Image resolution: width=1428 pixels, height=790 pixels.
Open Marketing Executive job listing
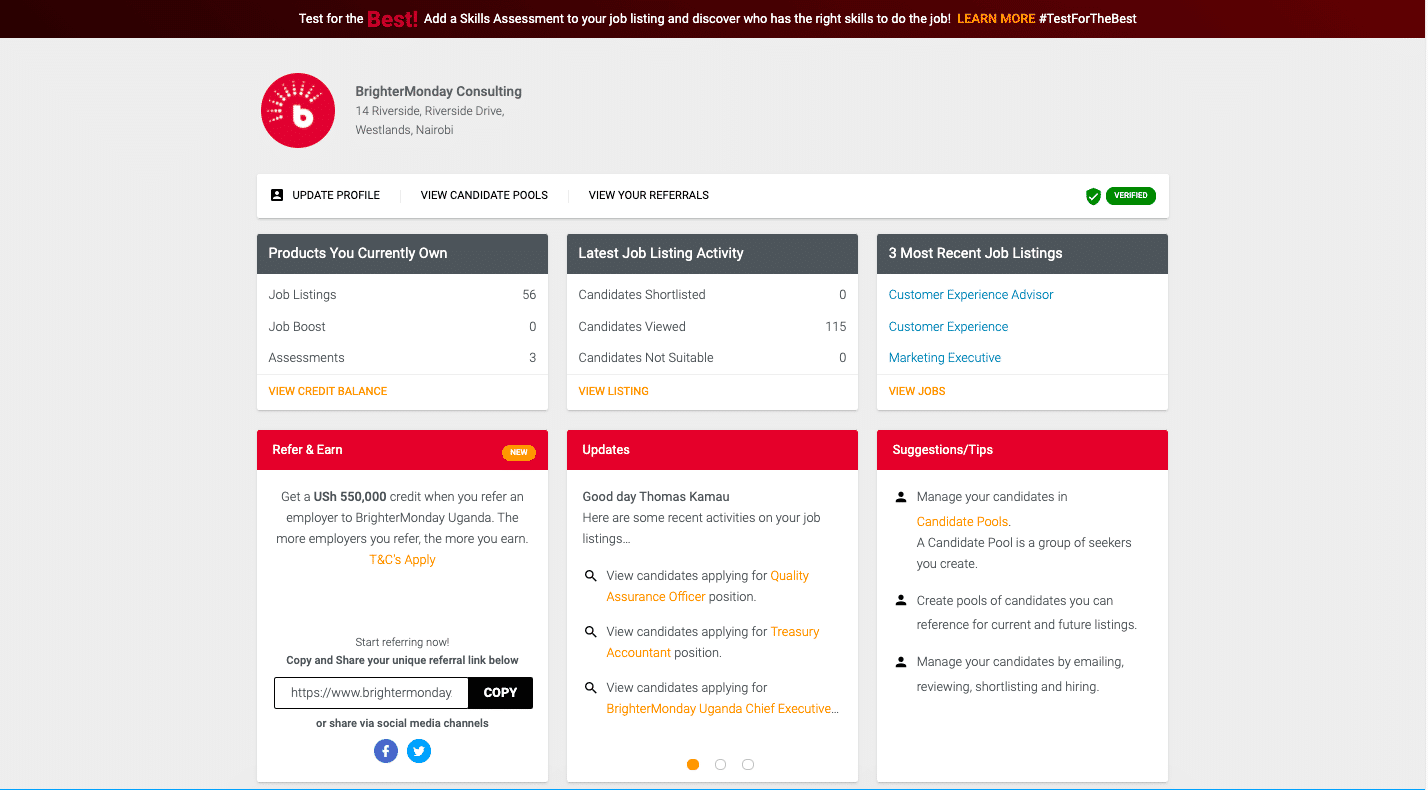(x=945, y=358)
